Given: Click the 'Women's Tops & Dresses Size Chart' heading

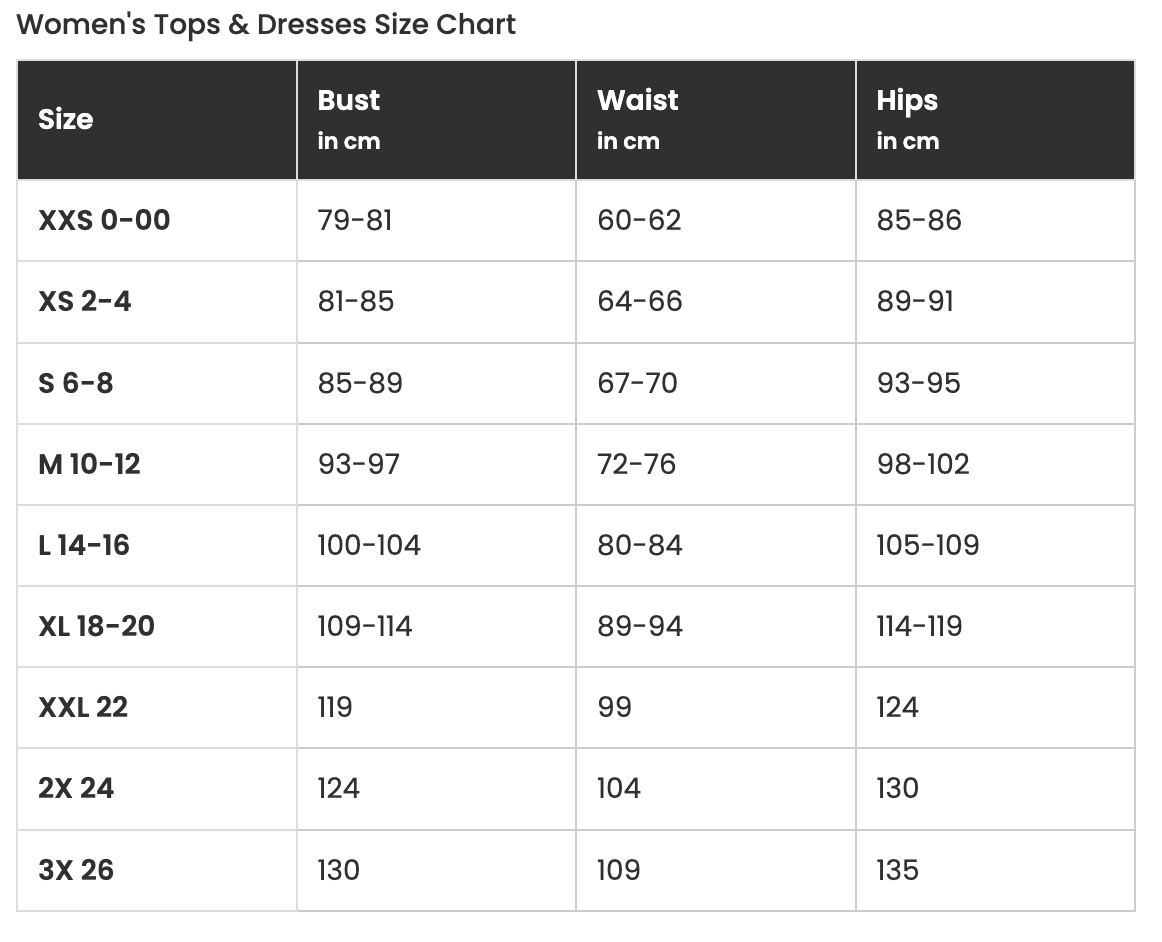Looking at the screenshot, I should [x=266, y=24].
